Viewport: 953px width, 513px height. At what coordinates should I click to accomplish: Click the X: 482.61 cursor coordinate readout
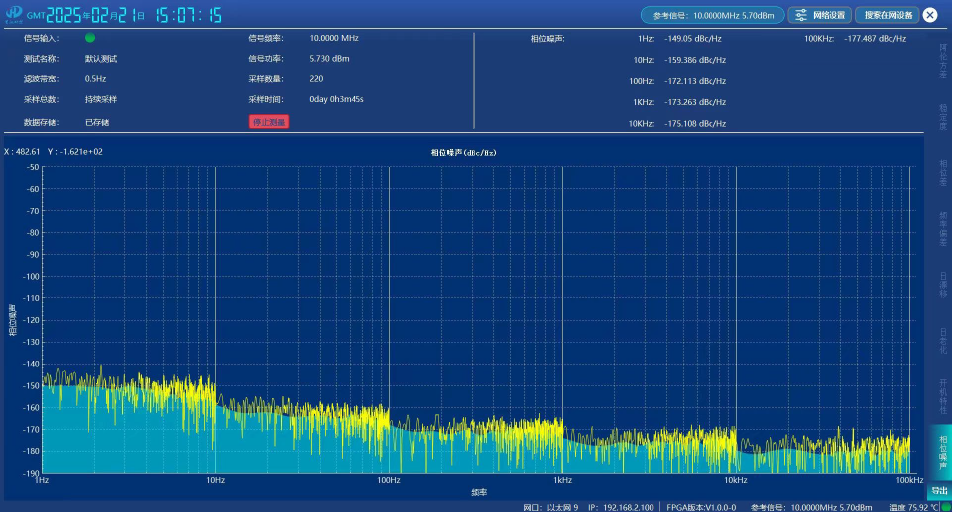[x=22, y=151]
